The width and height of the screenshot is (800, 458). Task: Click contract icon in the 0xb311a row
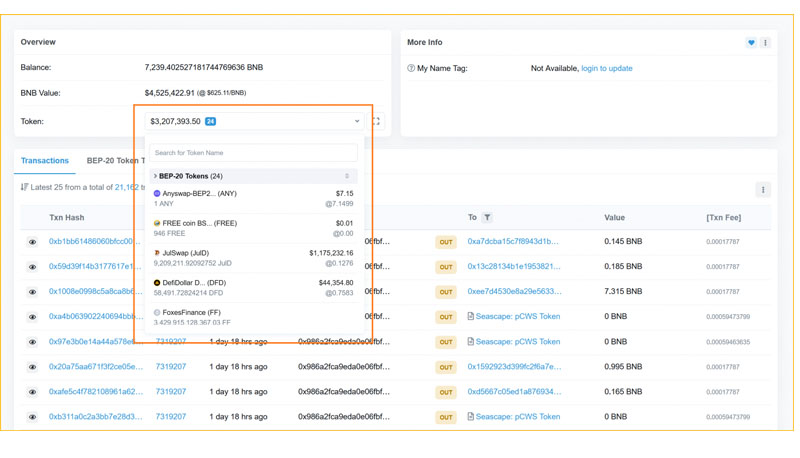coord(470,416)
